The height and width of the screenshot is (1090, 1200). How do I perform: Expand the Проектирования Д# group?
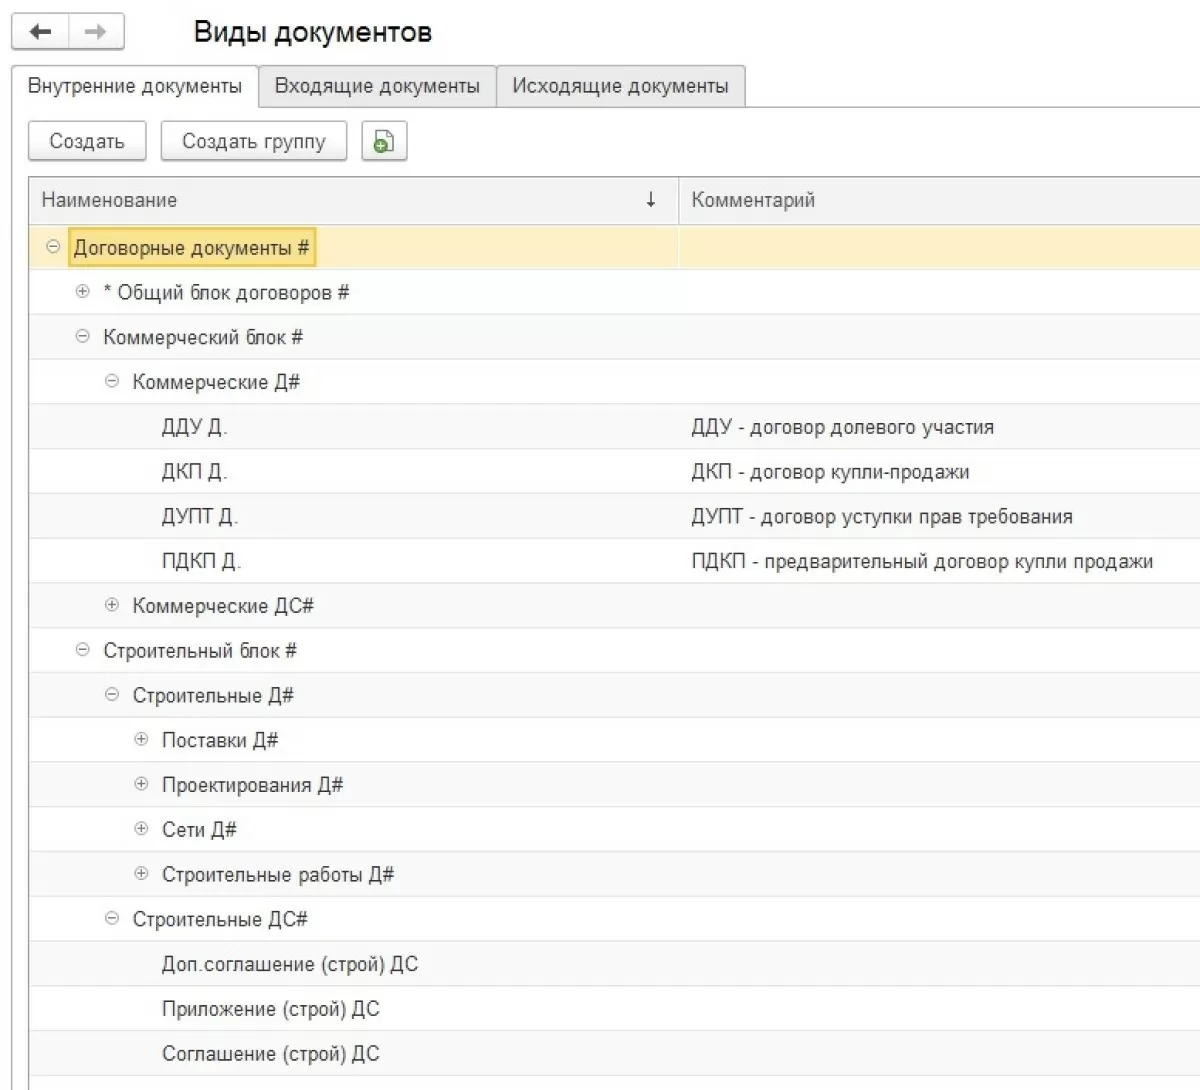point(141,784)
